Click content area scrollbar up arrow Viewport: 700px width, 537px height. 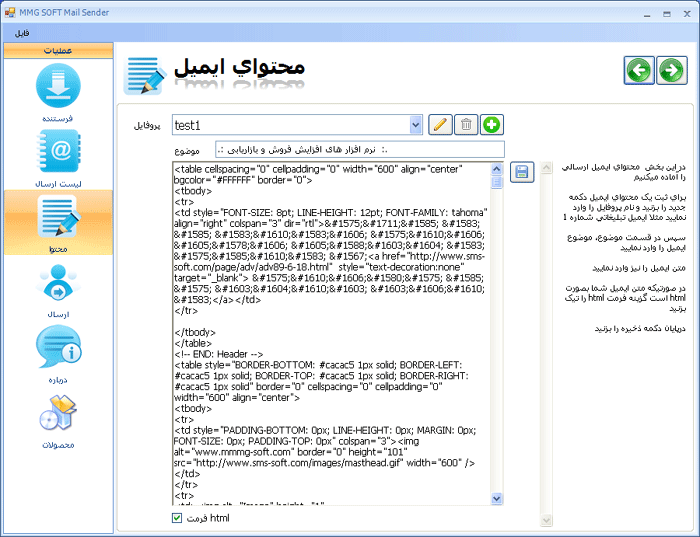point(496,169)
